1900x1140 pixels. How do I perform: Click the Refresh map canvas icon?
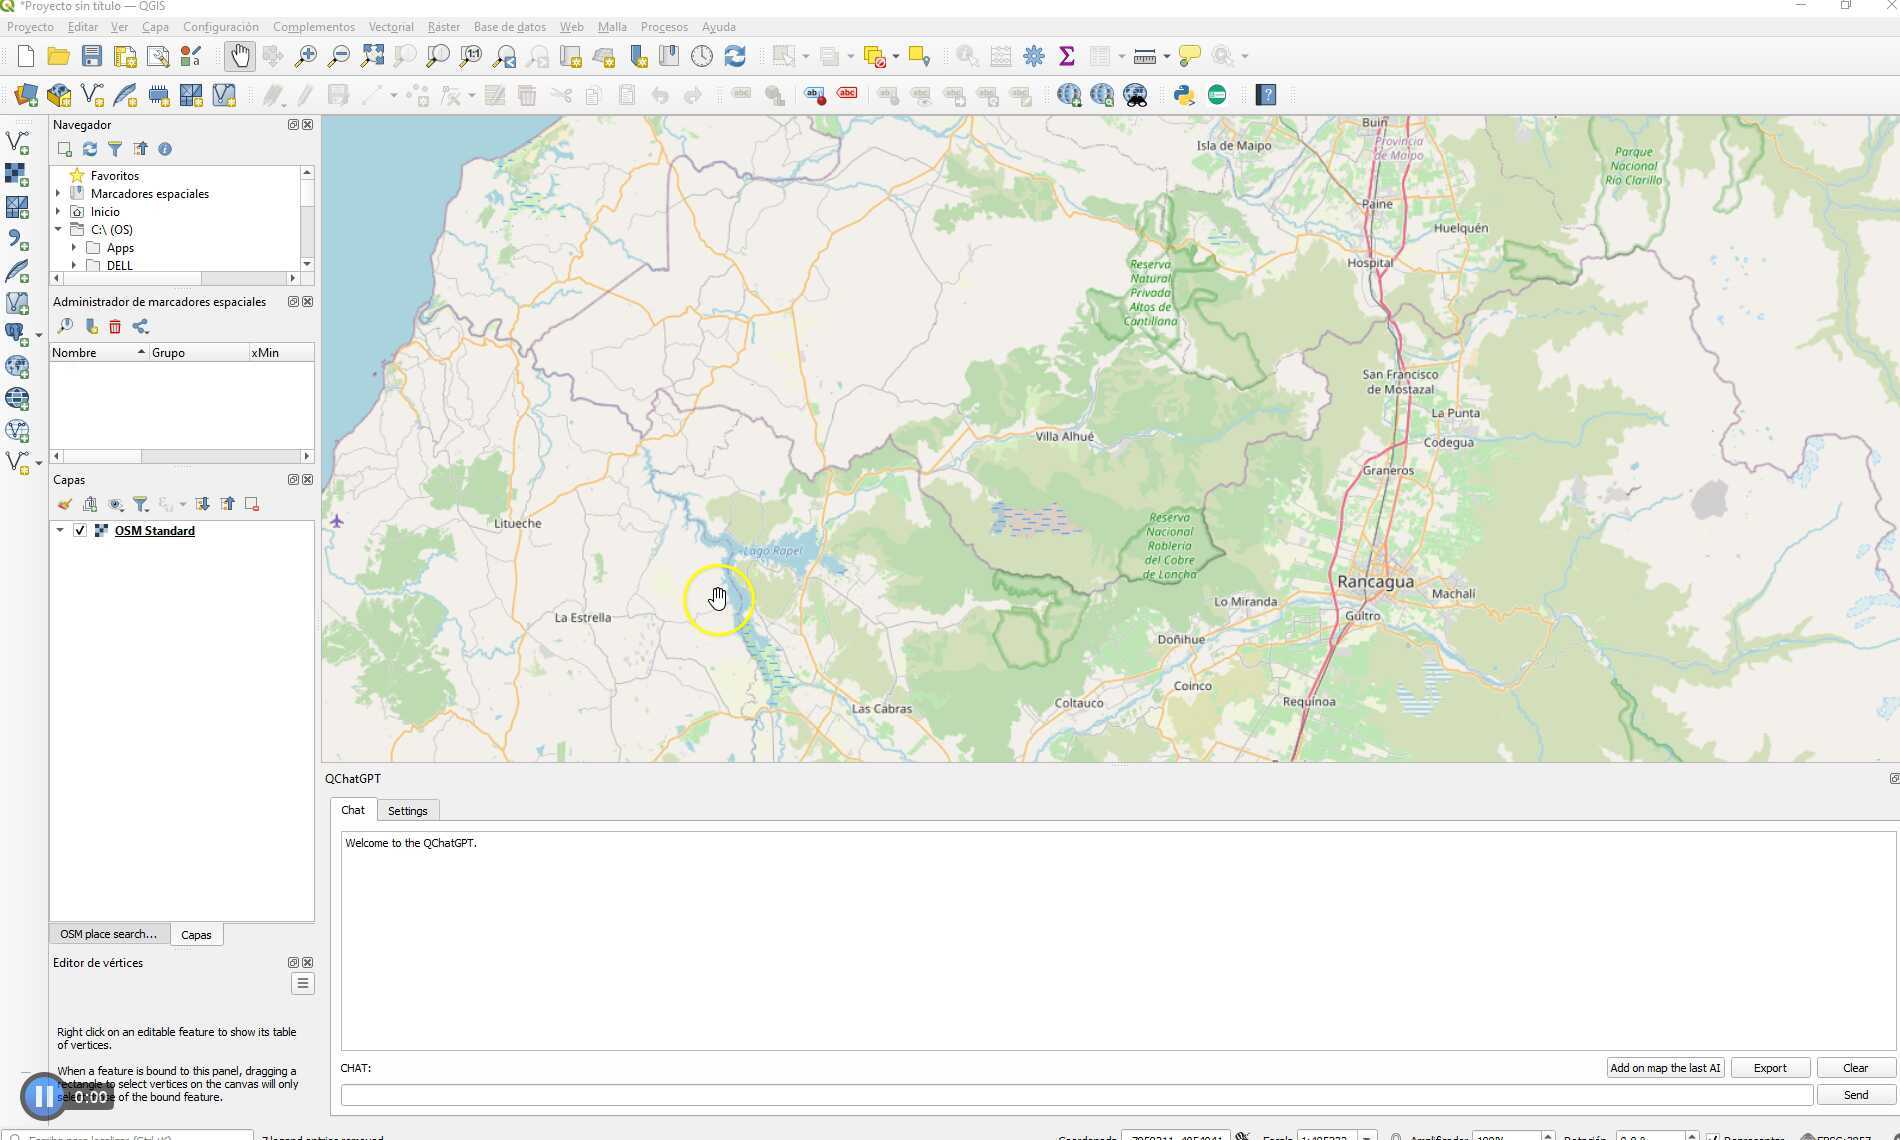[735, 56]
